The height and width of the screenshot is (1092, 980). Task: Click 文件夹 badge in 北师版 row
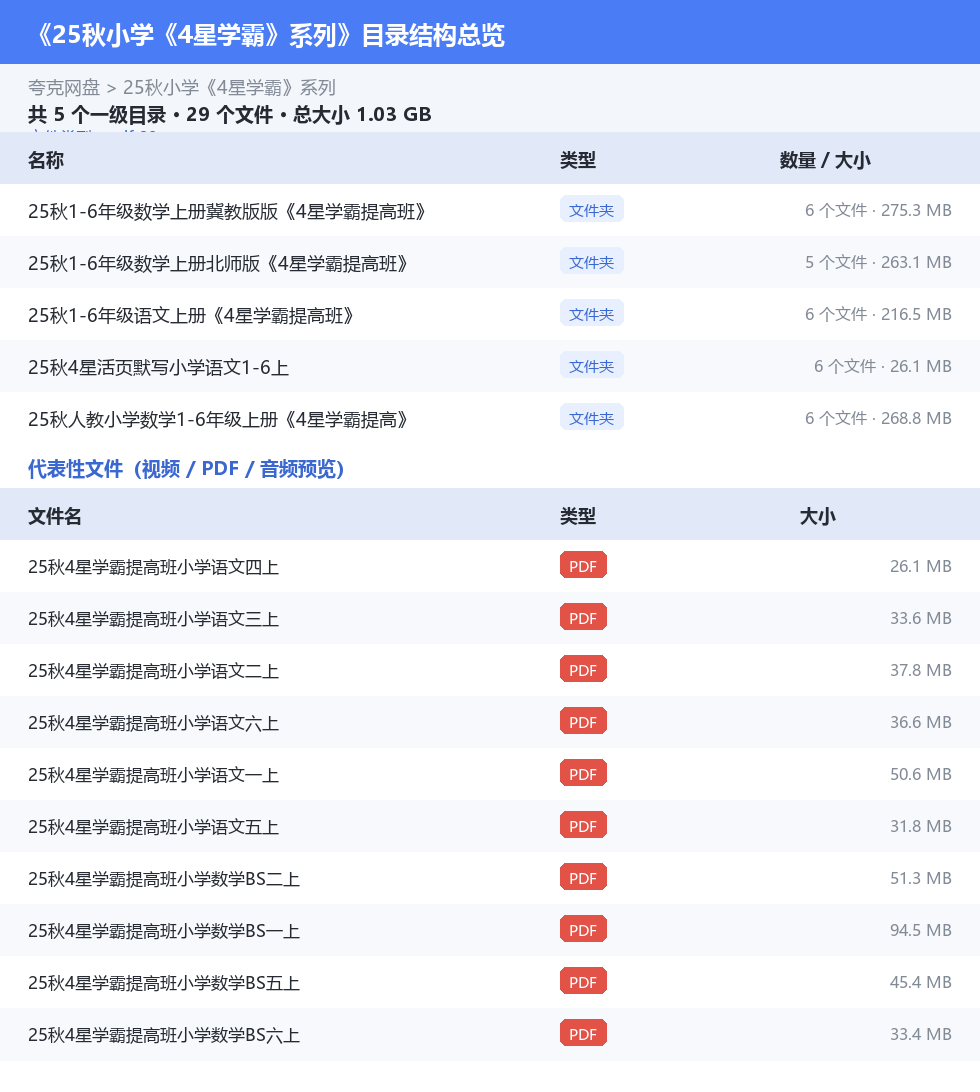pyautogui.click(x=591, y=262)
